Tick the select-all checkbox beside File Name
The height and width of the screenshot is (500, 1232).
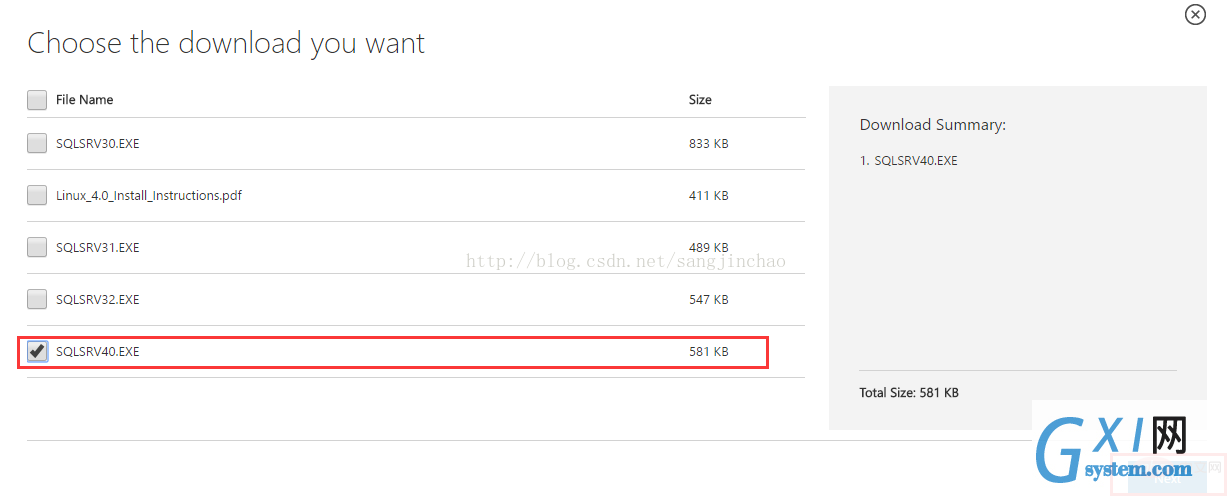point(37,100)
